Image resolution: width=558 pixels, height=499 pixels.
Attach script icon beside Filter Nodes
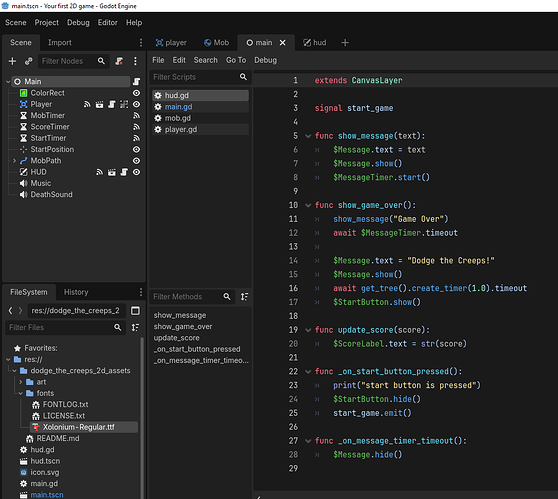(x=119, y=61)
